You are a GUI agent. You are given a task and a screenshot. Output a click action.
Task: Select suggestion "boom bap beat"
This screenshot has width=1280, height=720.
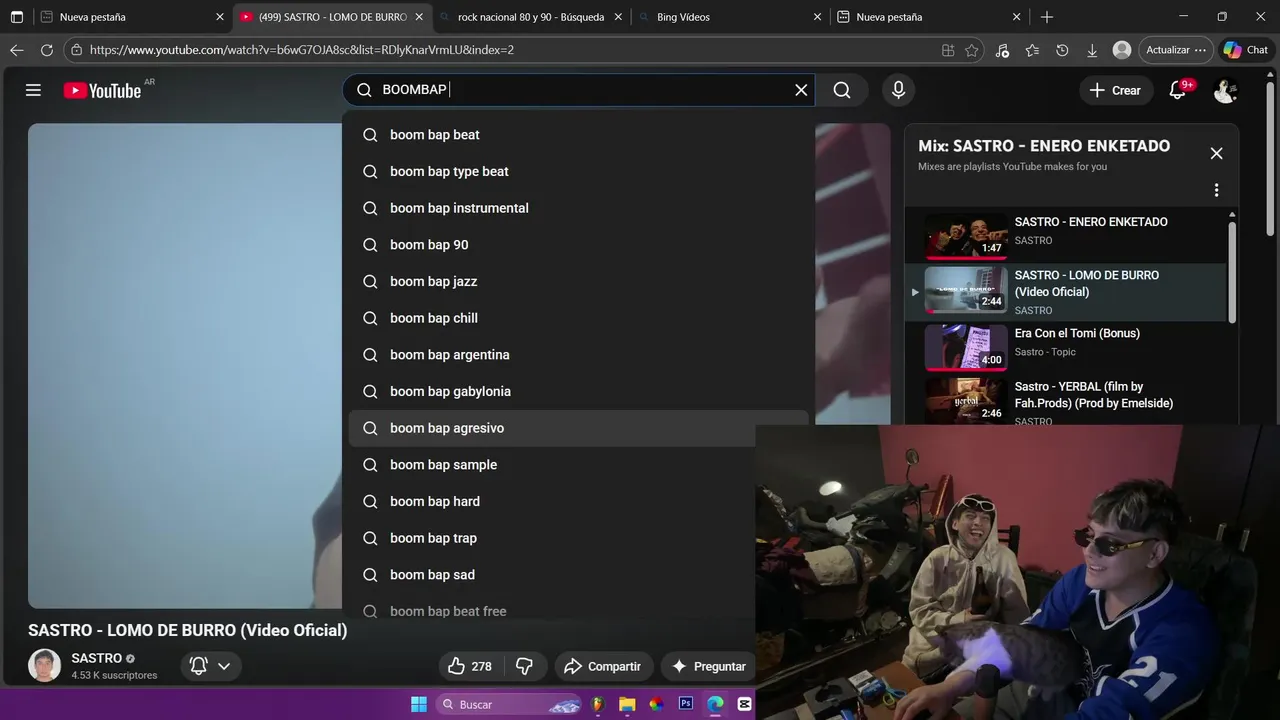(578, 135)
